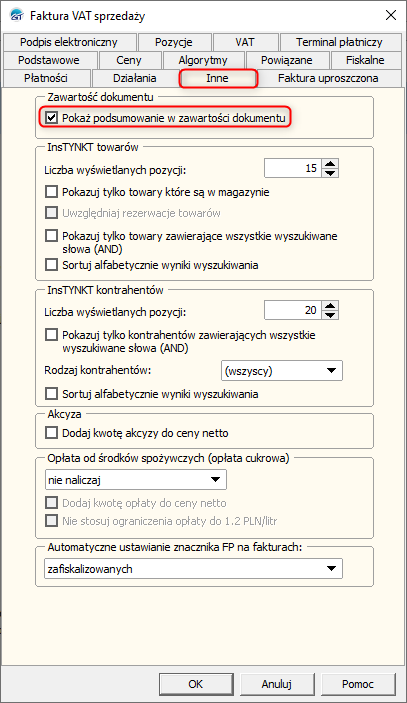Viewport: 407px width, 703px height.
Task: Enable Pokazuj tylko towary które są w magazynie
Action: 52,192
